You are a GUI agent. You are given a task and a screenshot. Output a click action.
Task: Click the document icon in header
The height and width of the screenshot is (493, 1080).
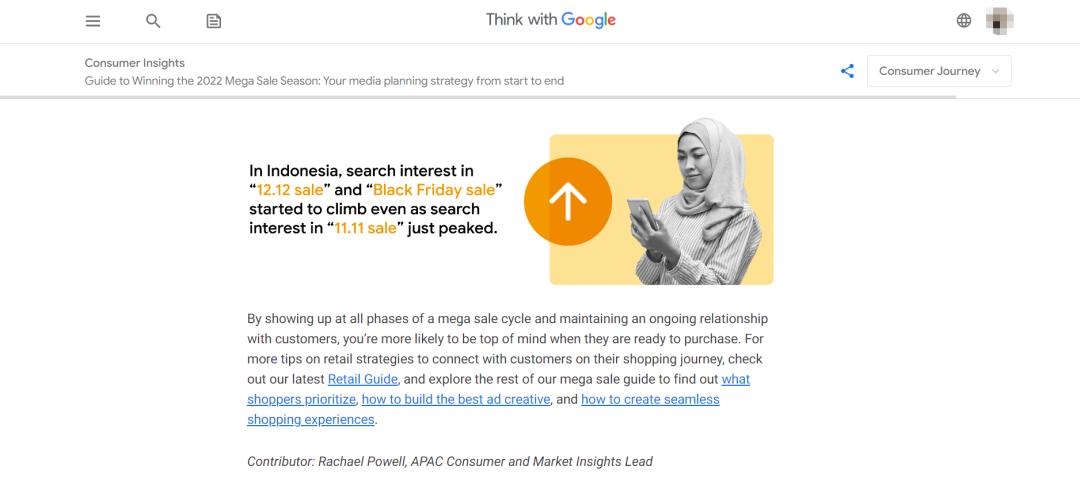213,21
